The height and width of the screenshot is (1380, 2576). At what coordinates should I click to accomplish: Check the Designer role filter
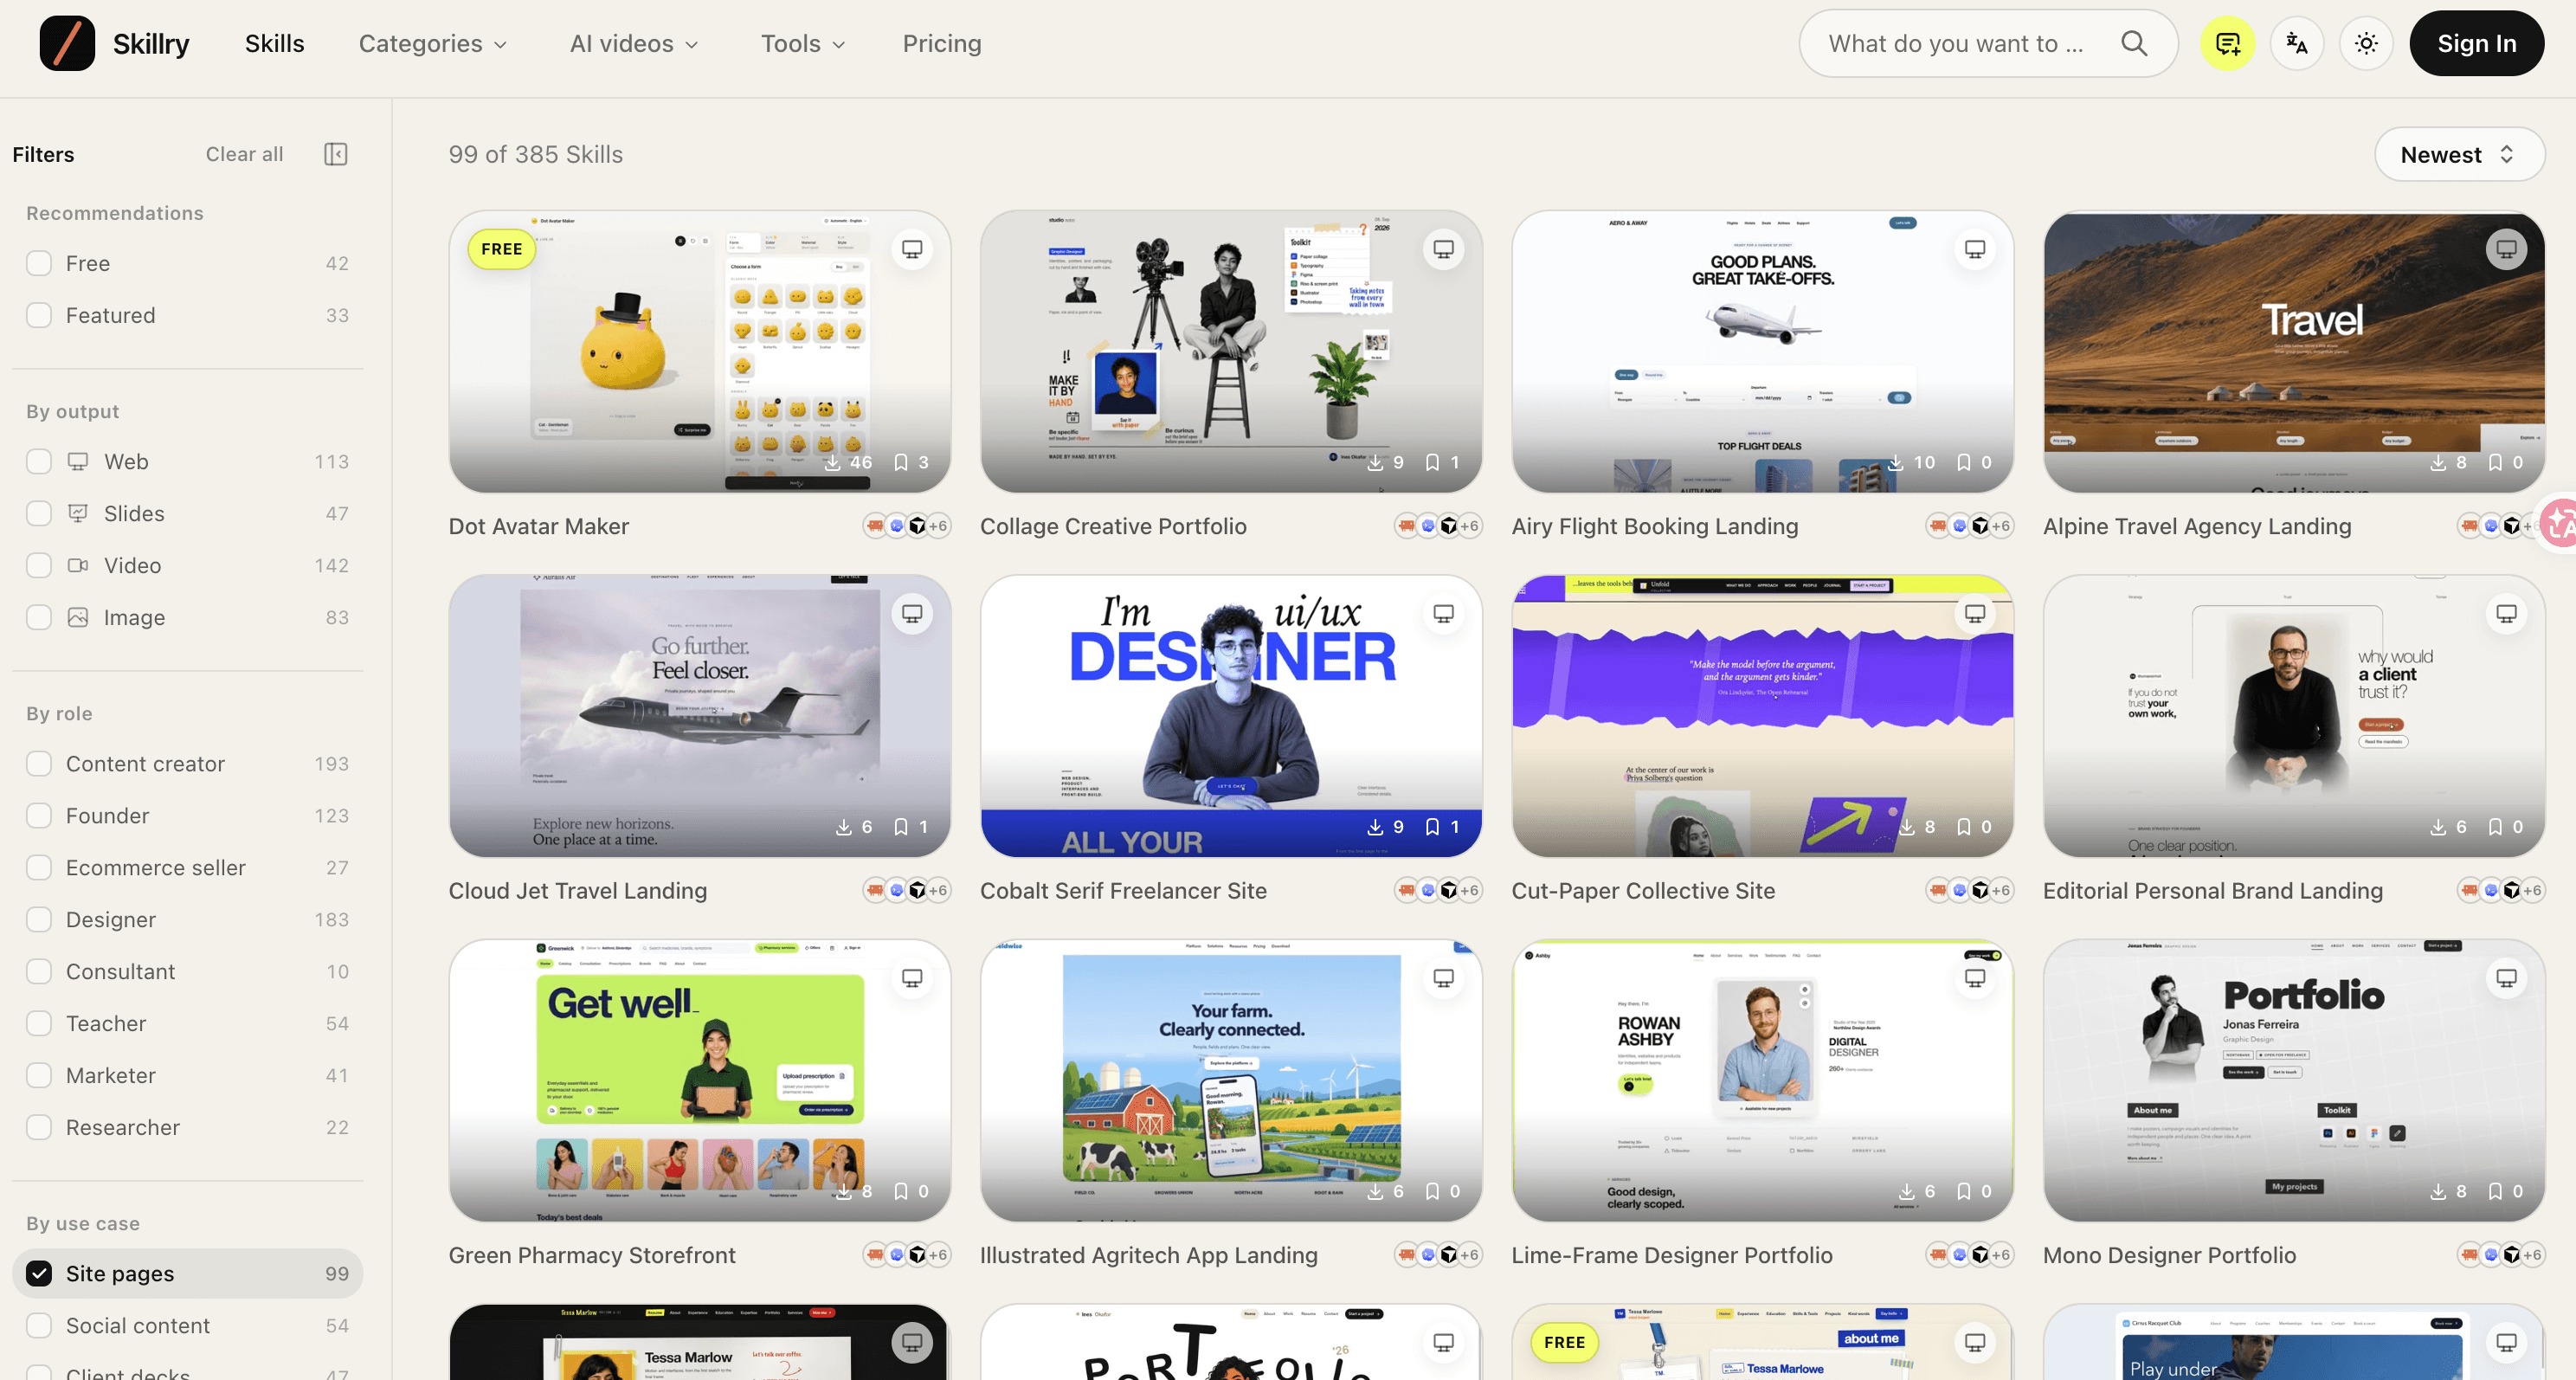[39, 919]
